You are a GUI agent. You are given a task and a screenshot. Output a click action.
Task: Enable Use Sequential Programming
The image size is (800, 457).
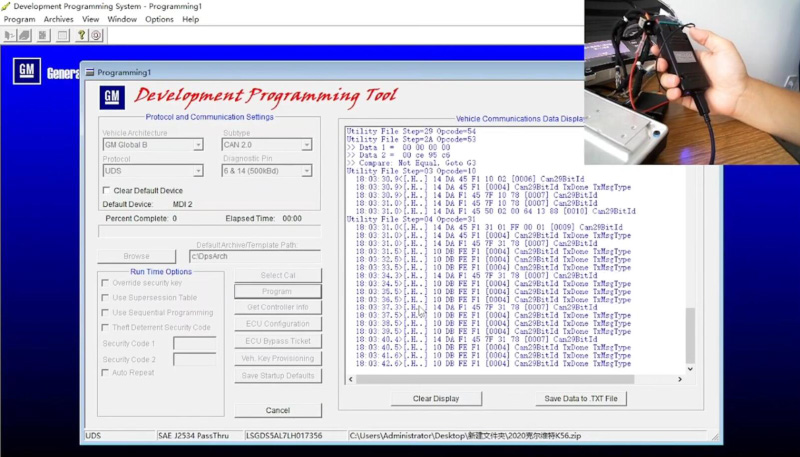105,312
